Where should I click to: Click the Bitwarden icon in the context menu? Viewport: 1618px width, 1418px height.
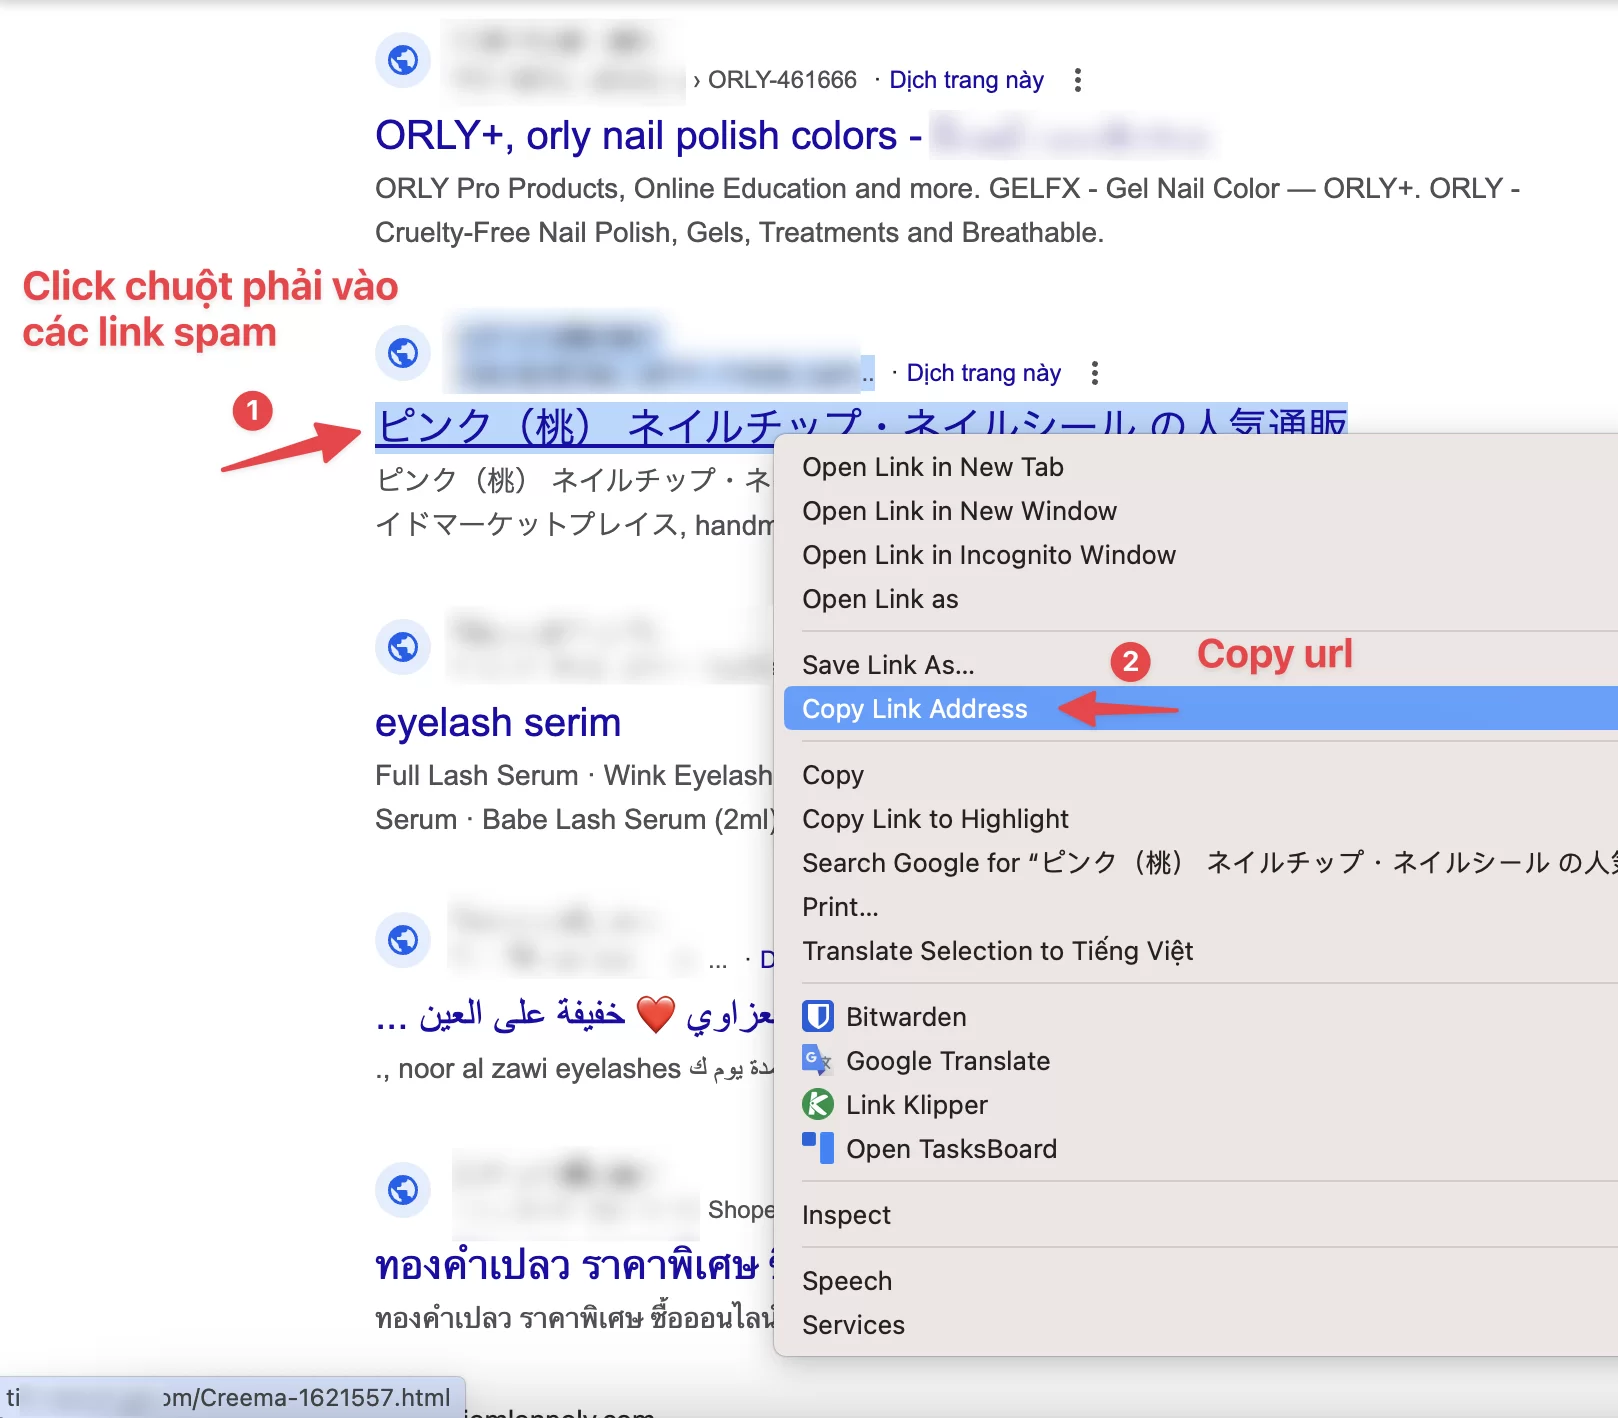[818, 1016]
